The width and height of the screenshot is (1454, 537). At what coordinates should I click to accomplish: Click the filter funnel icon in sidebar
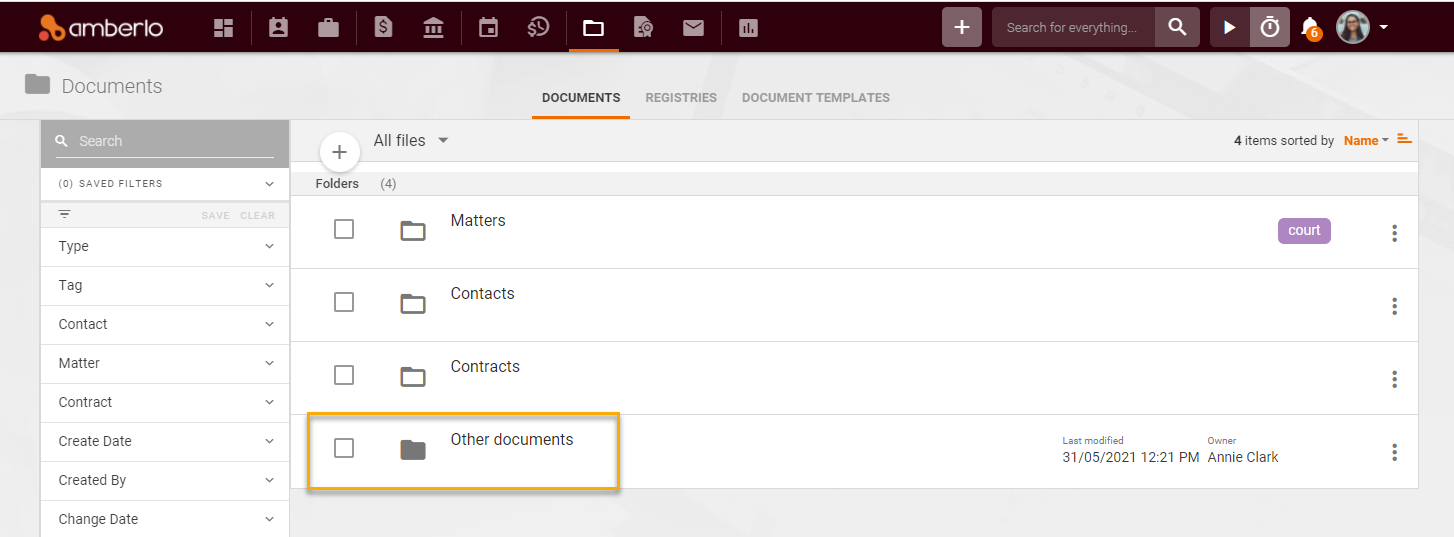65,214
